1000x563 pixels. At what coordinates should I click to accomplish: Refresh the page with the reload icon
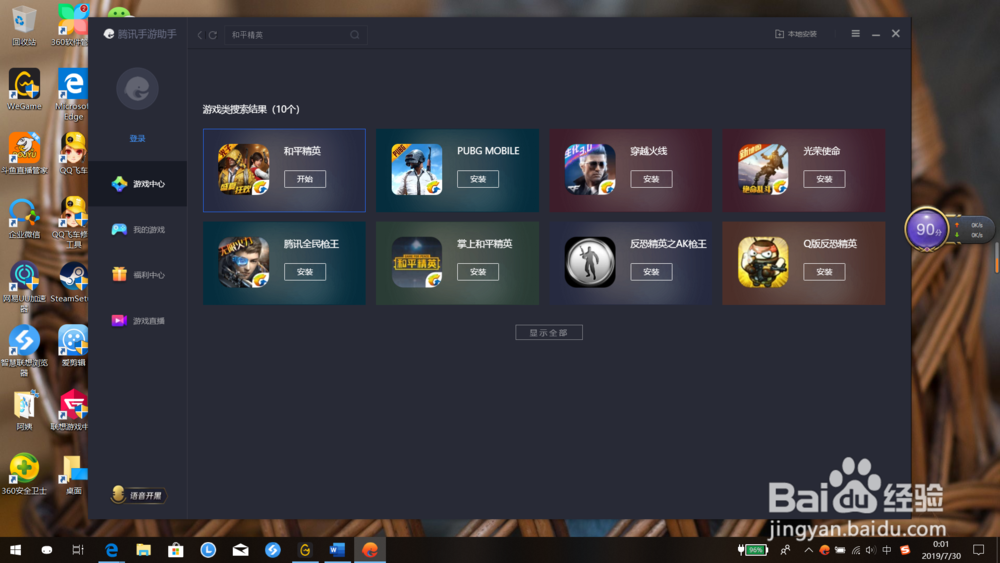click(x=212, y=35)
